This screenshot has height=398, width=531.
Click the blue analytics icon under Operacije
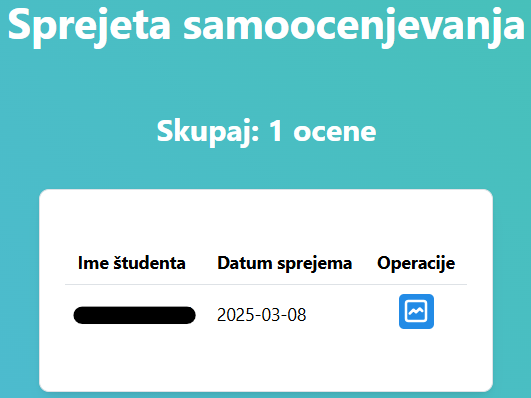point(416,311)
